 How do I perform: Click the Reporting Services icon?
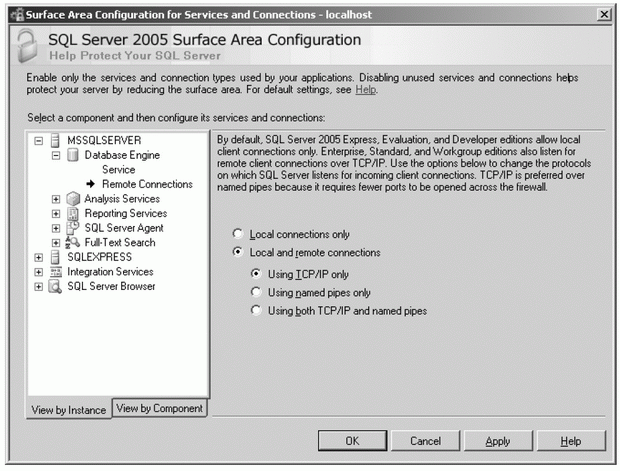pyautogui.click(x=72, y=213)
